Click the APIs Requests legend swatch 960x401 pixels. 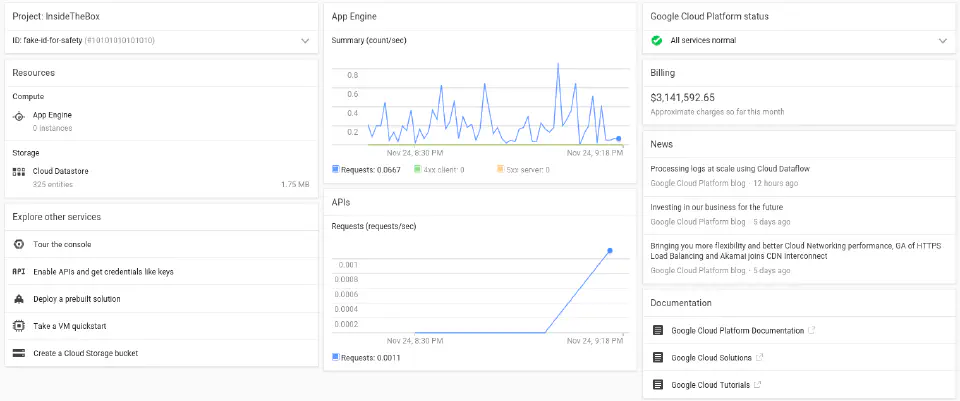tap(335, 357)
